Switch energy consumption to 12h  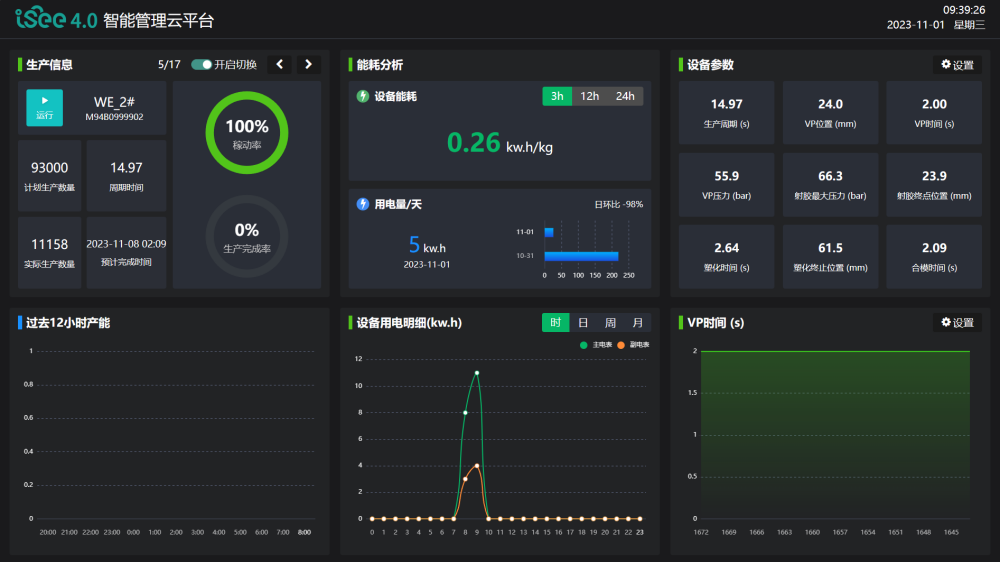(590, 96)
